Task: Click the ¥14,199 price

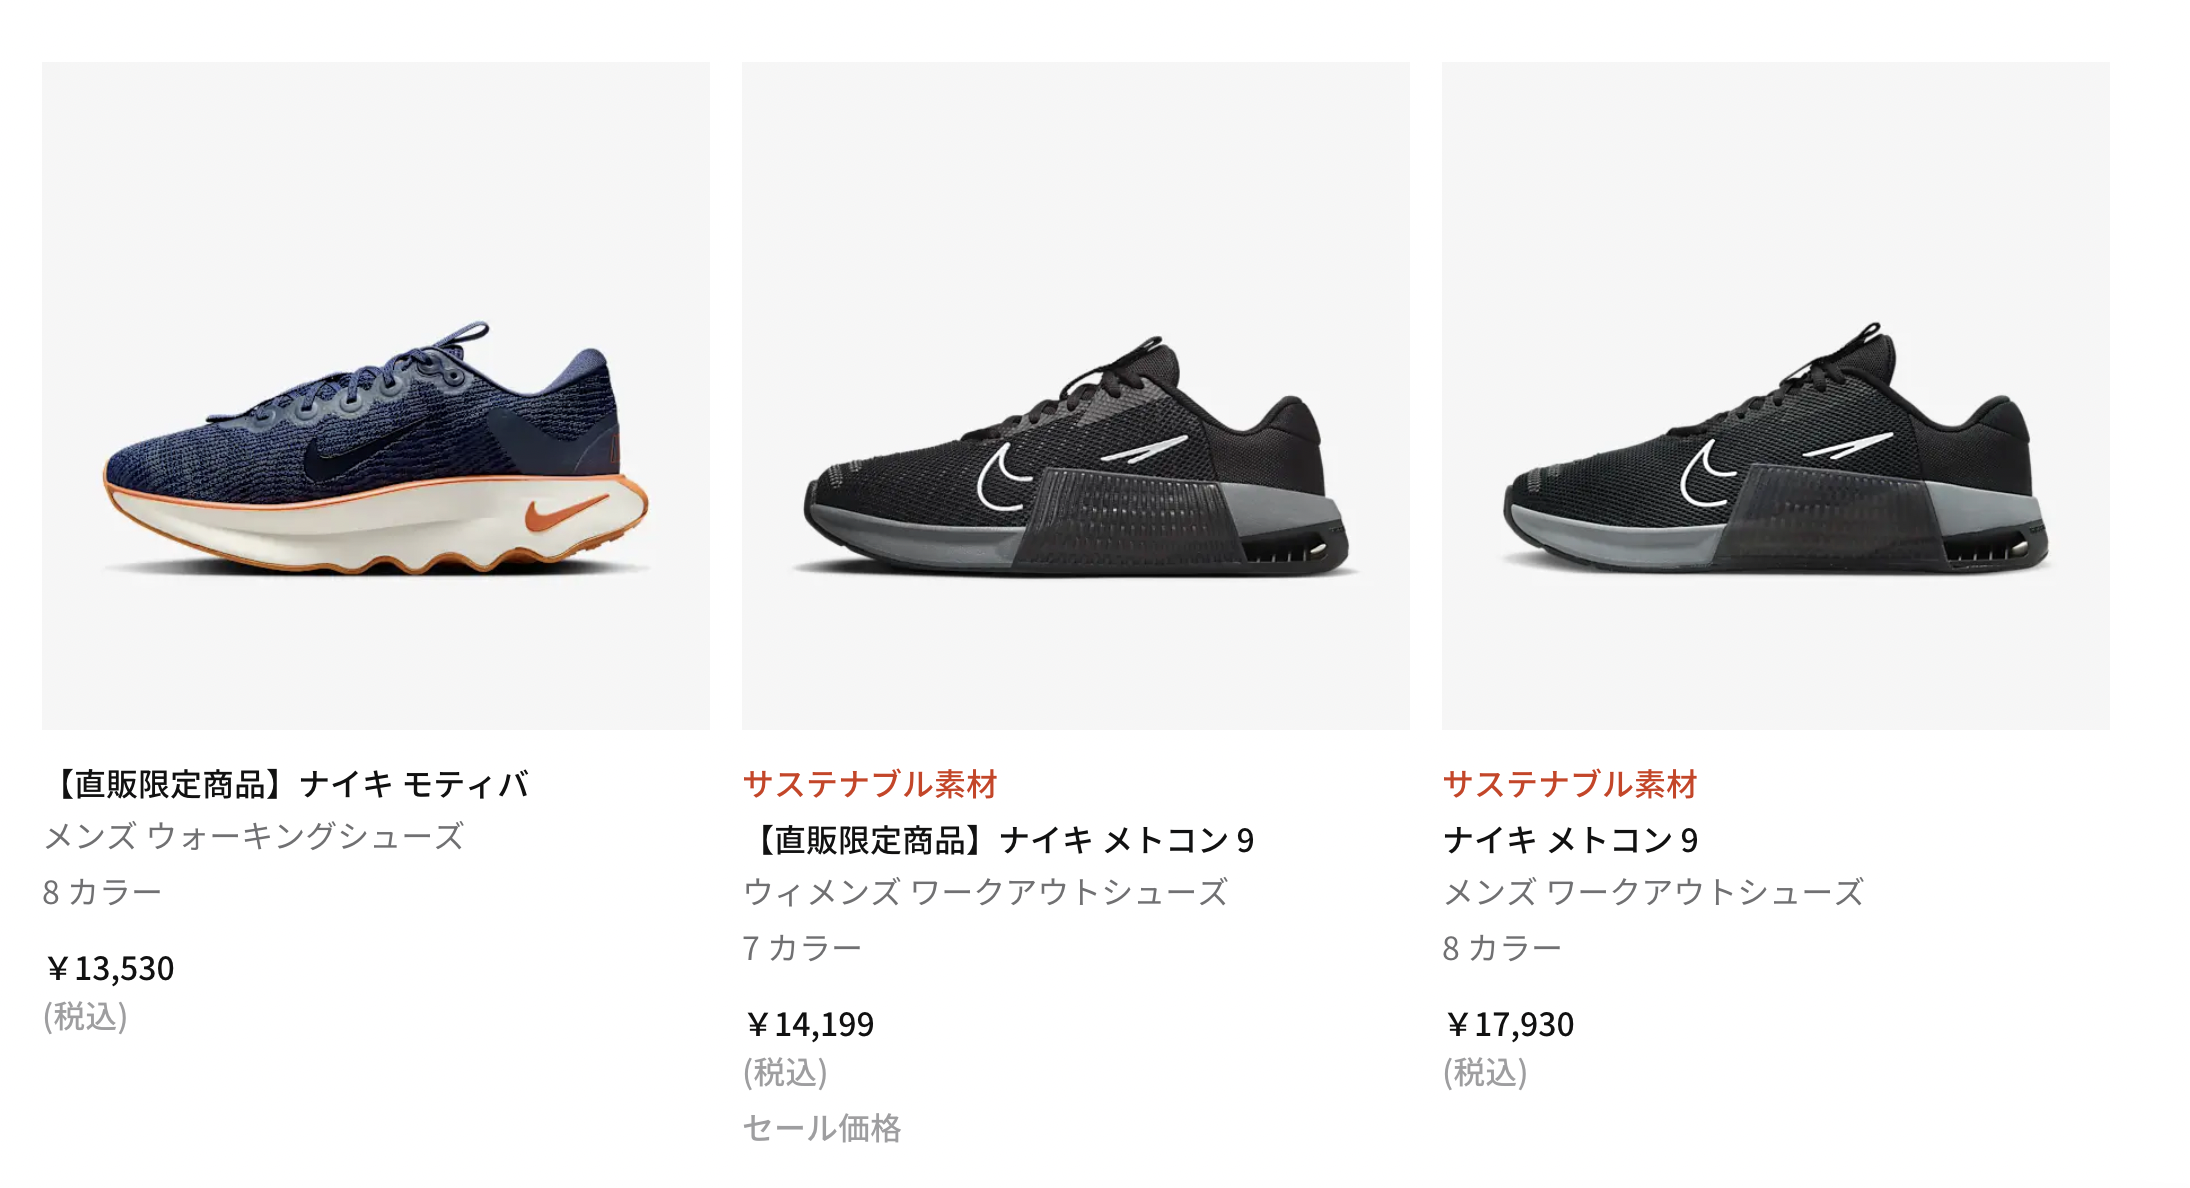Action: 809,1024
